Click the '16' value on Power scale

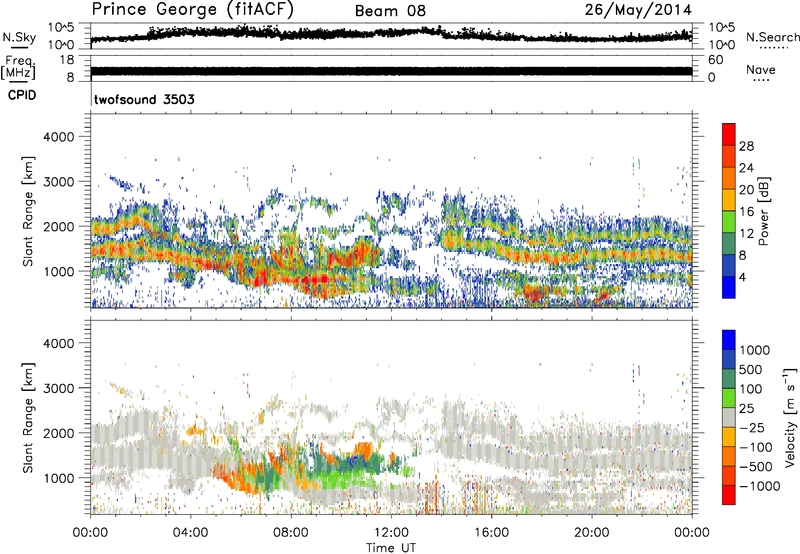click(746, 212)
